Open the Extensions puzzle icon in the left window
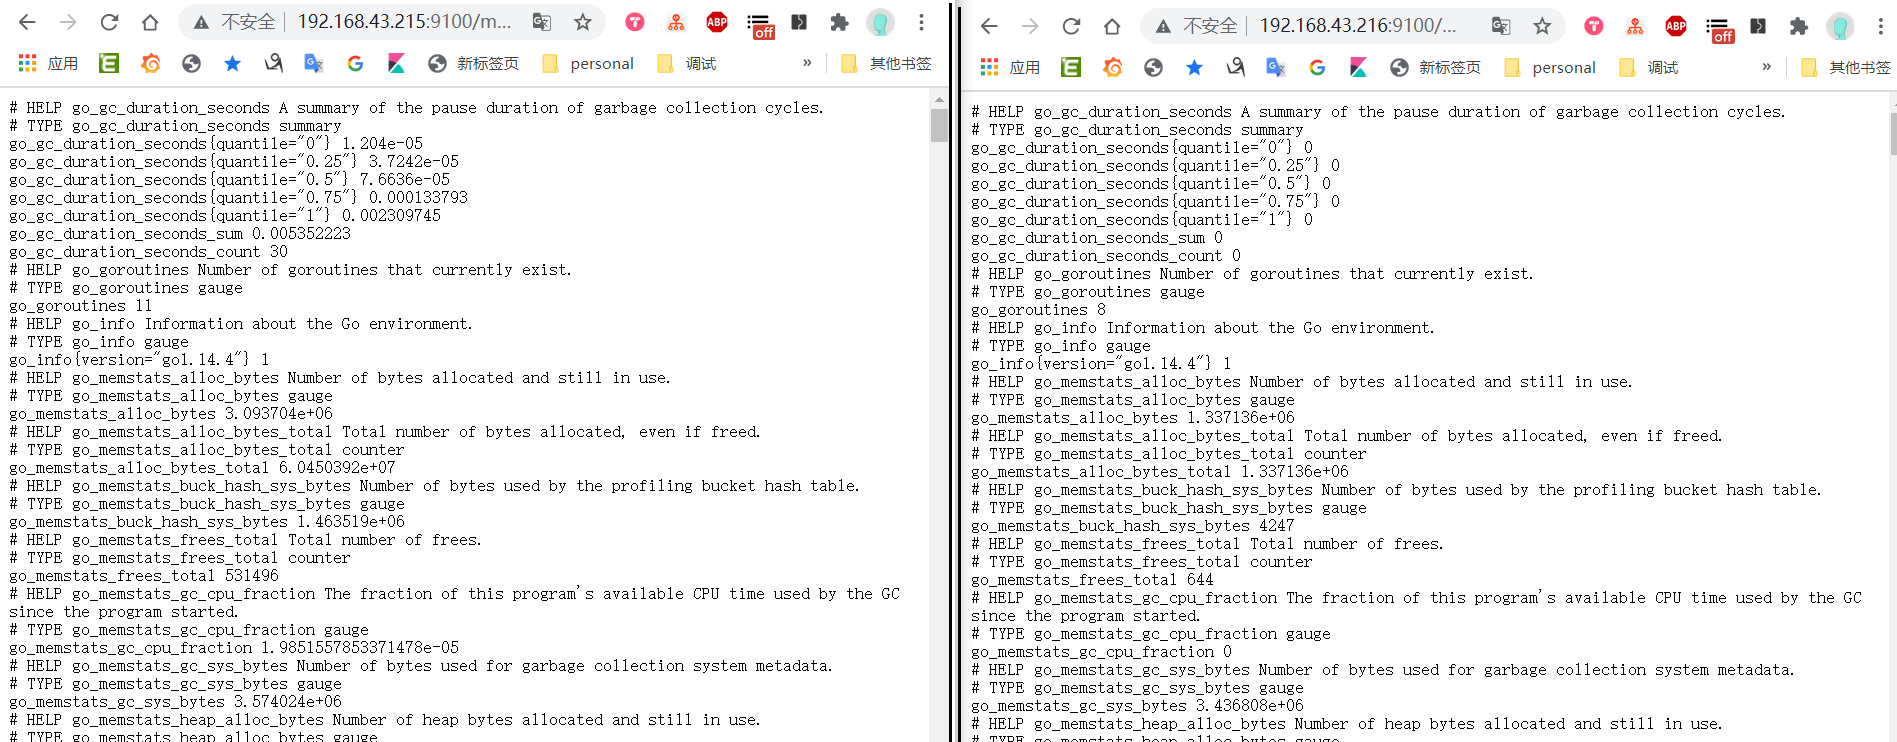 tap(840, 22)
